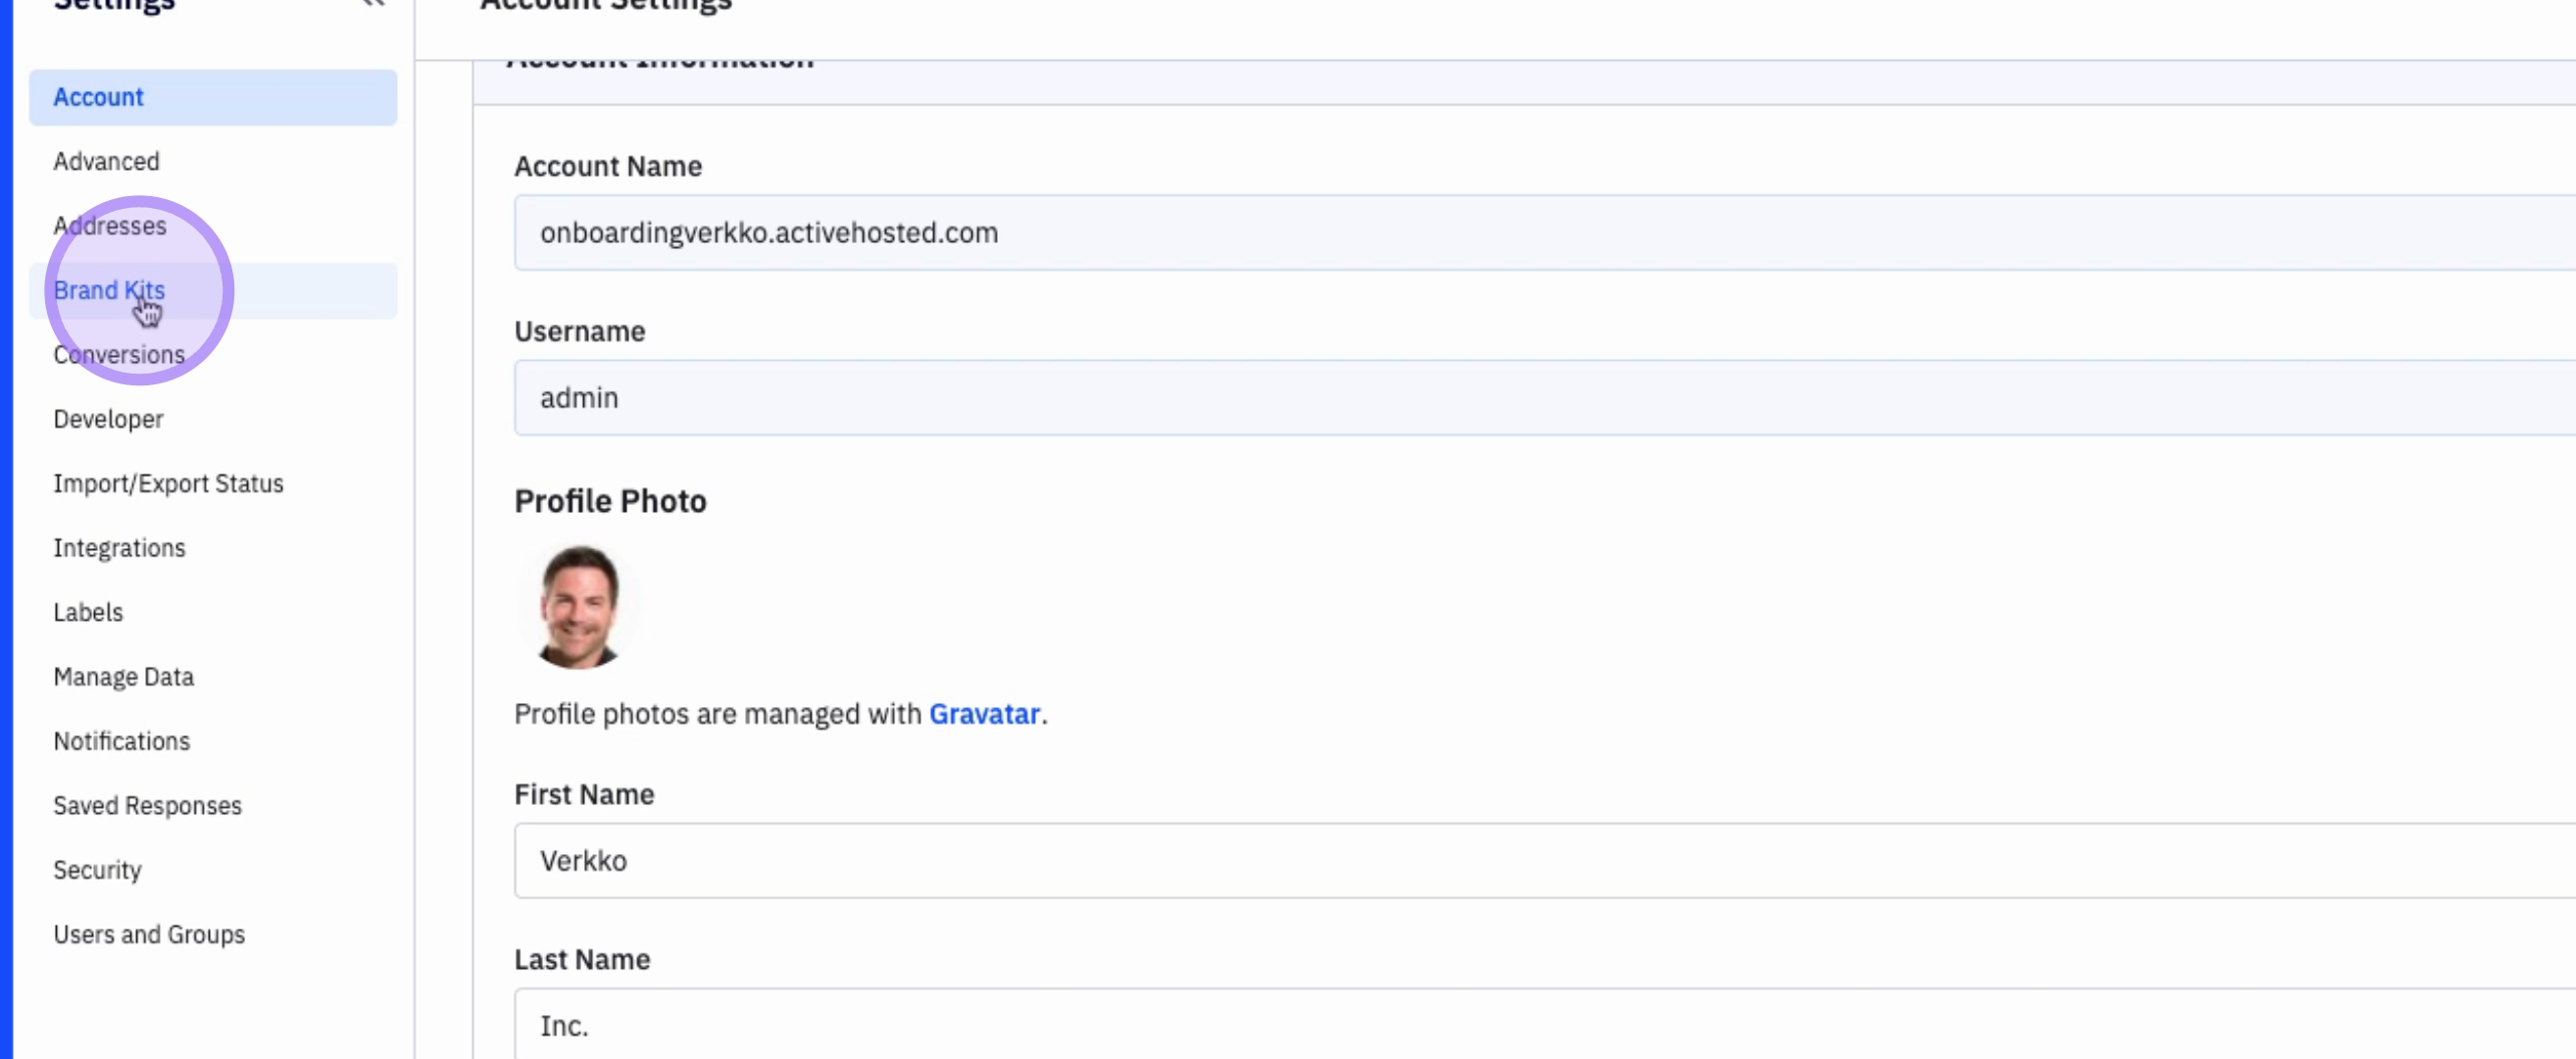
Task: Open Integrations settings
Action: coord(119,548)
